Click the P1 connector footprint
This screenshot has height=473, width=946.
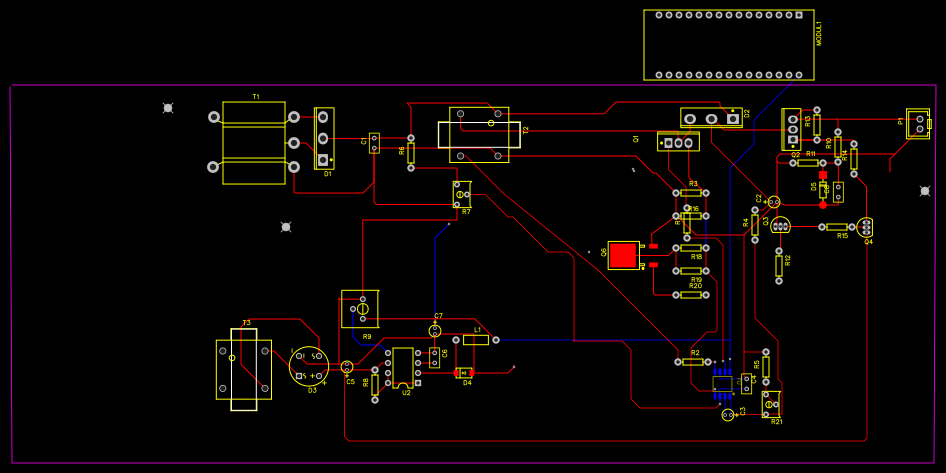(x=917, y=124)
